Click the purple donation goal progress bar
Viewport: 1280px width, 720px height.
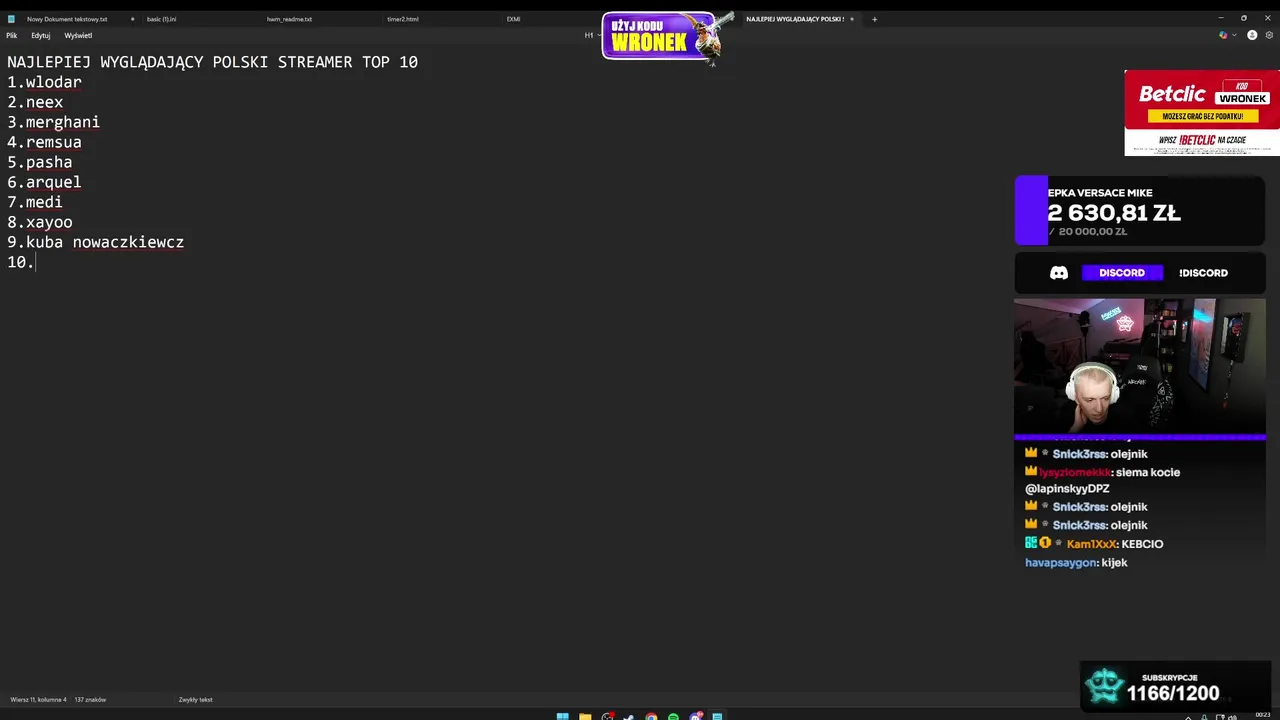[1031, 210]
